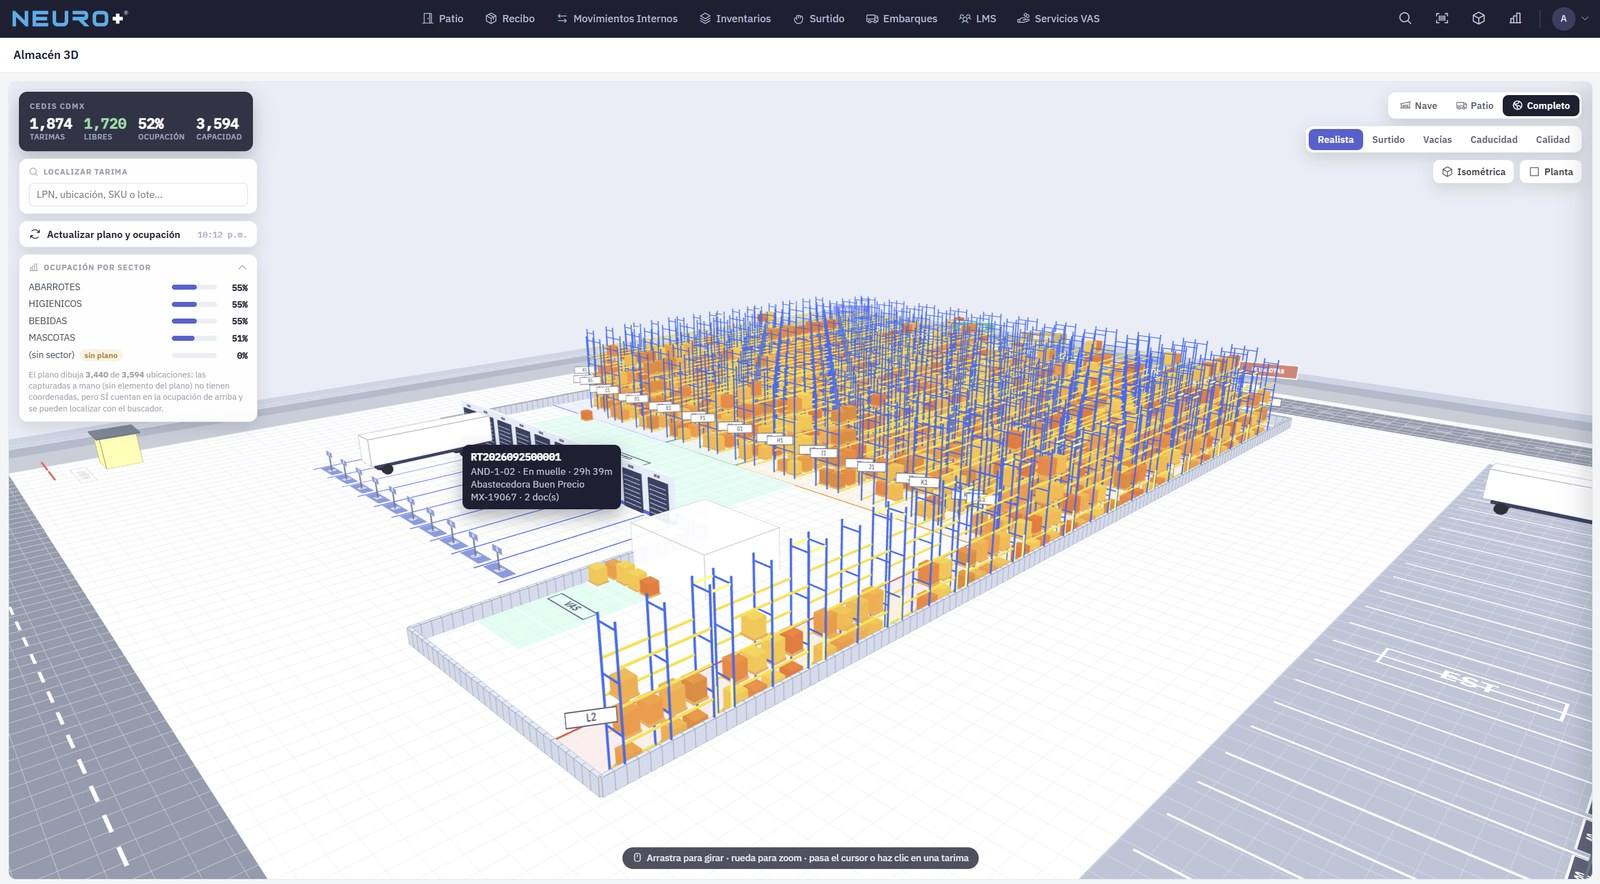Click the ABARROTES occupancy bar
This screenshot has height=884, width=1600.
pyautogui.click(x=194, y=287)
